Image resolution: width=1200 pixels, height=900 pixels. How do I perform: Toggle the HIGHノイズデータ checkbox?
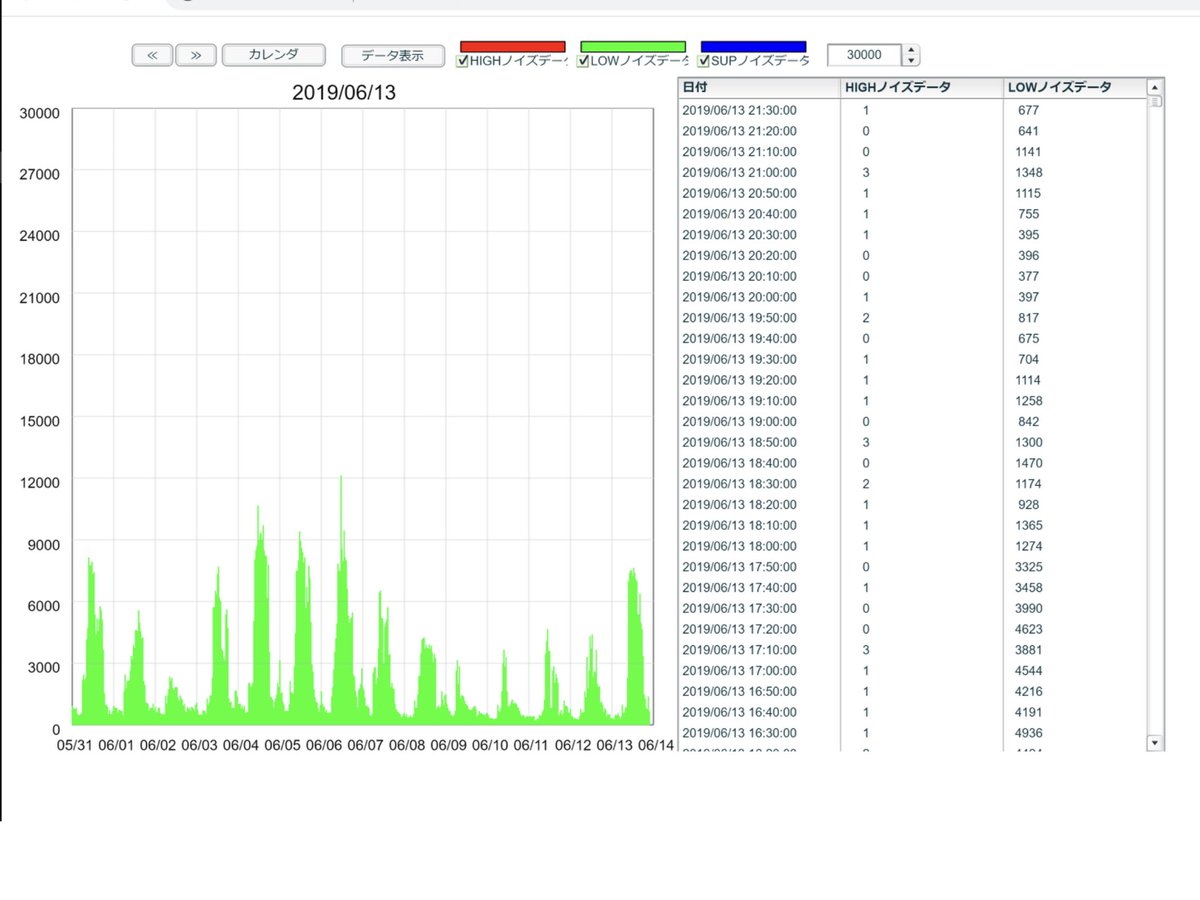[463, 61]
